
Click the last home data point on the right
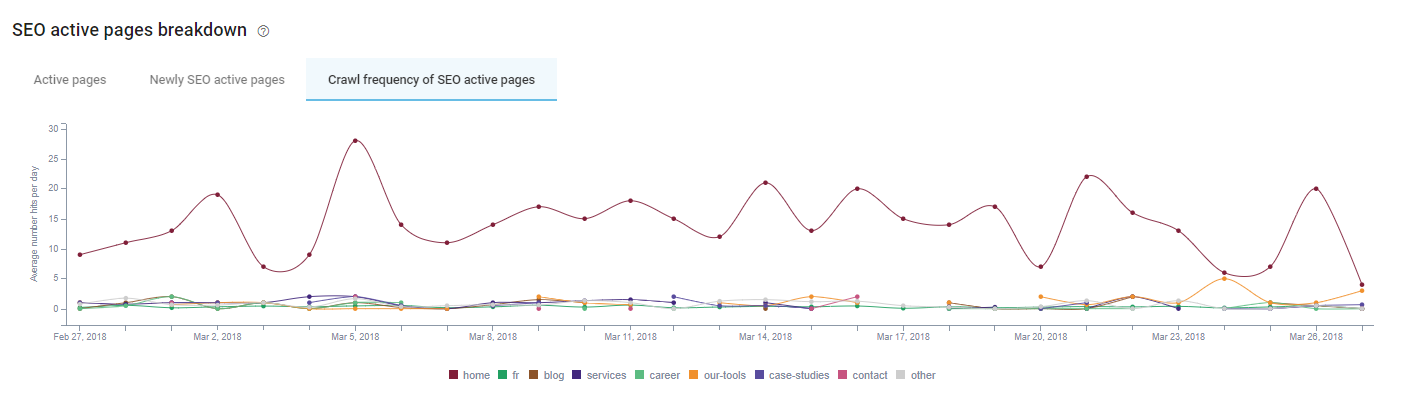[x=1362, y=284]
